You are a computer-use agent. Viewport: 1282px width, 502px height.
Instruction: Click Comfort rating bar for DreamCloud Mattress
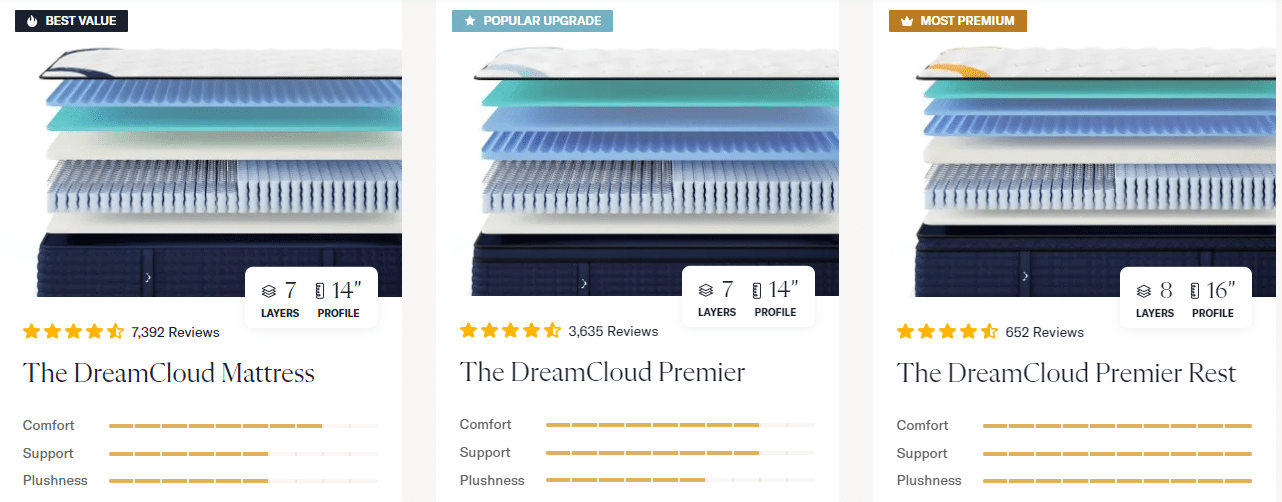243,426
